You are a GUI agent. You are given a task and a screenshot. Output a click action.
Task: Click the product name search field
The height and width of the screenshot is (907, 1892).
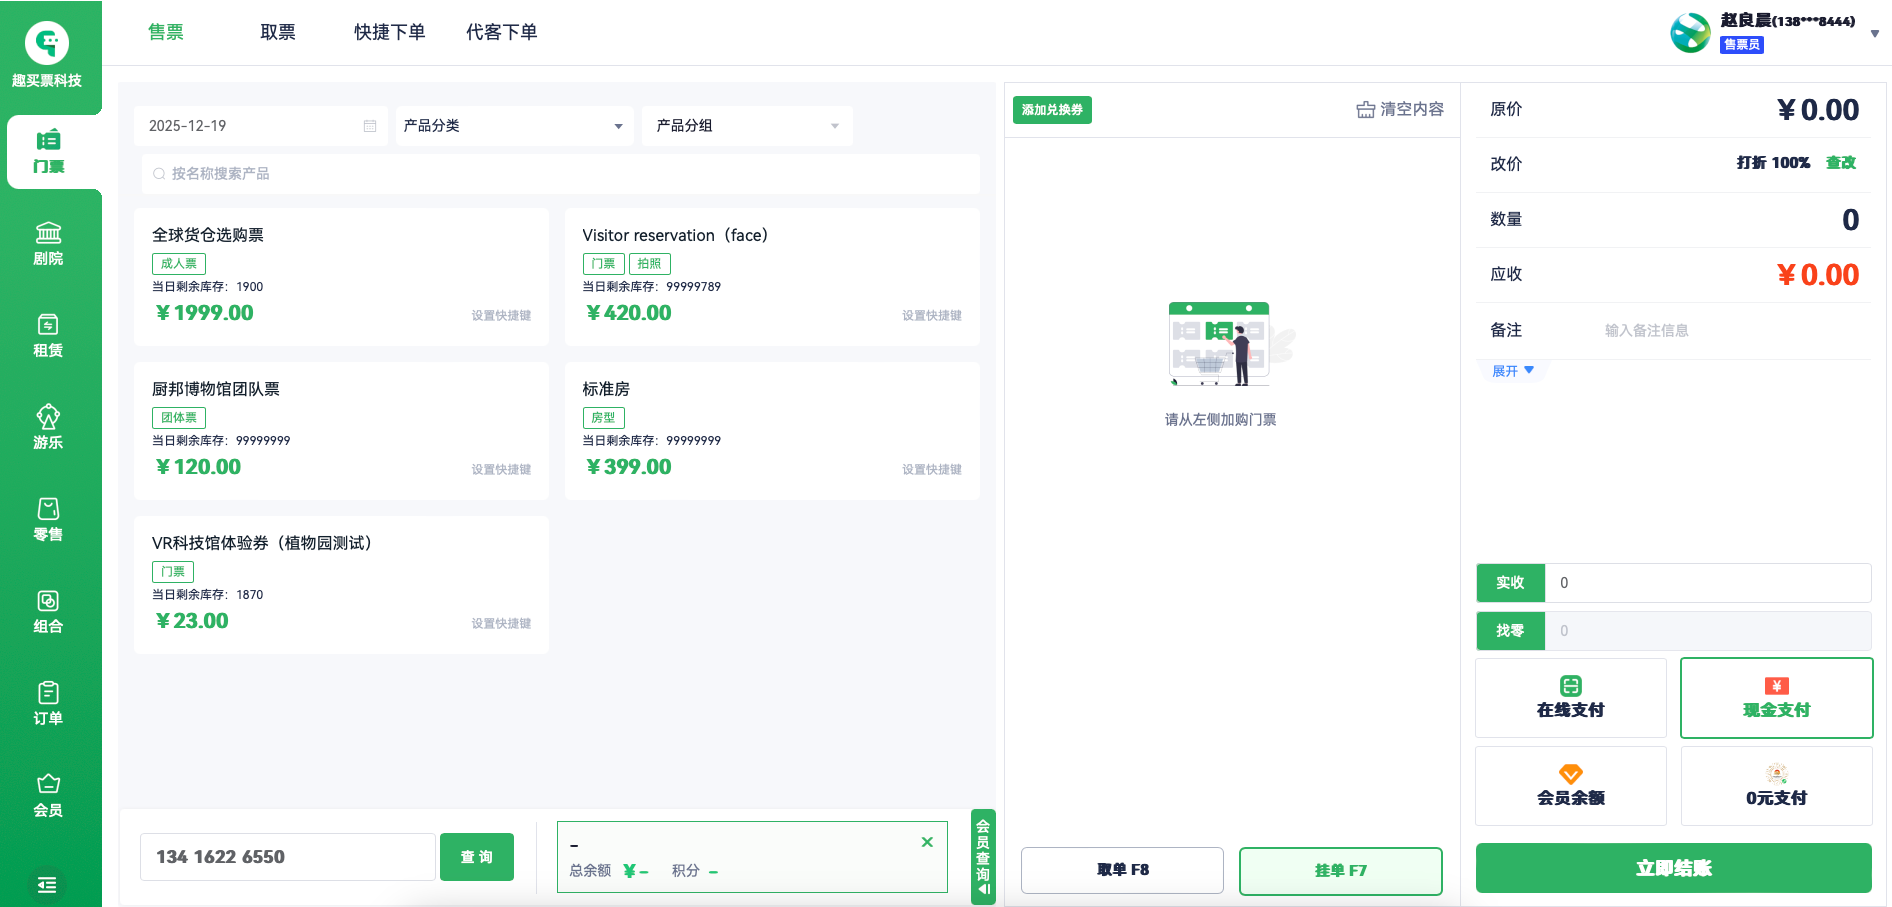pyautogui.click(x=560, y=174)
